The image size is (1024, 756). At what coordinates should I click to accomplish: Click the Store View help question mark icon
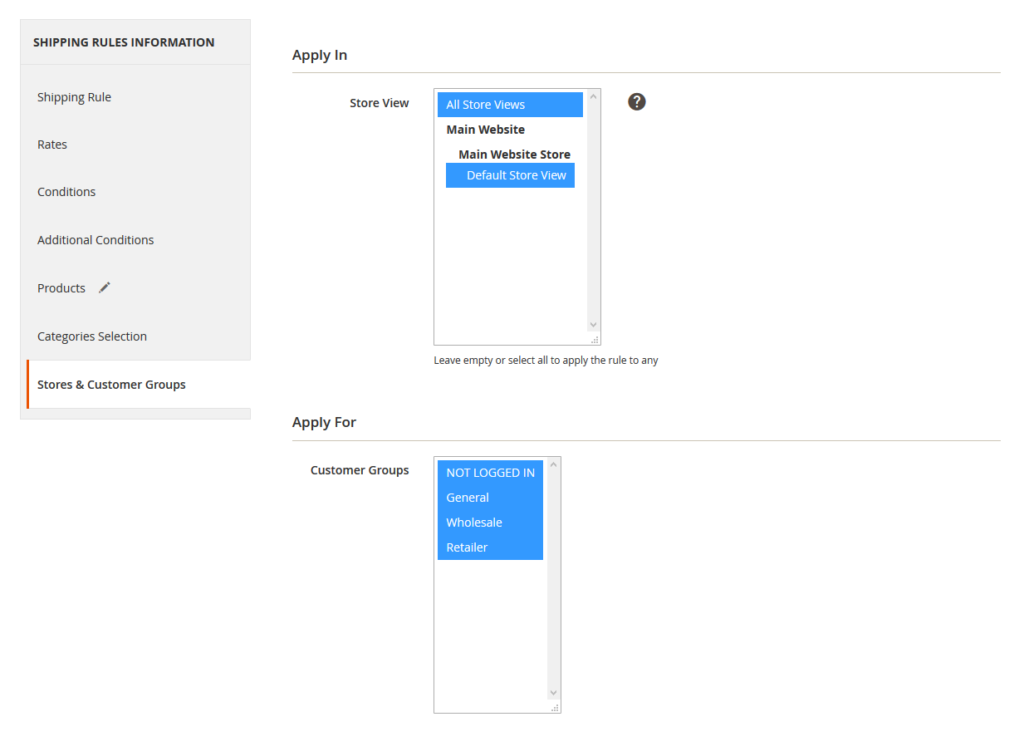(x=636, y=102)
